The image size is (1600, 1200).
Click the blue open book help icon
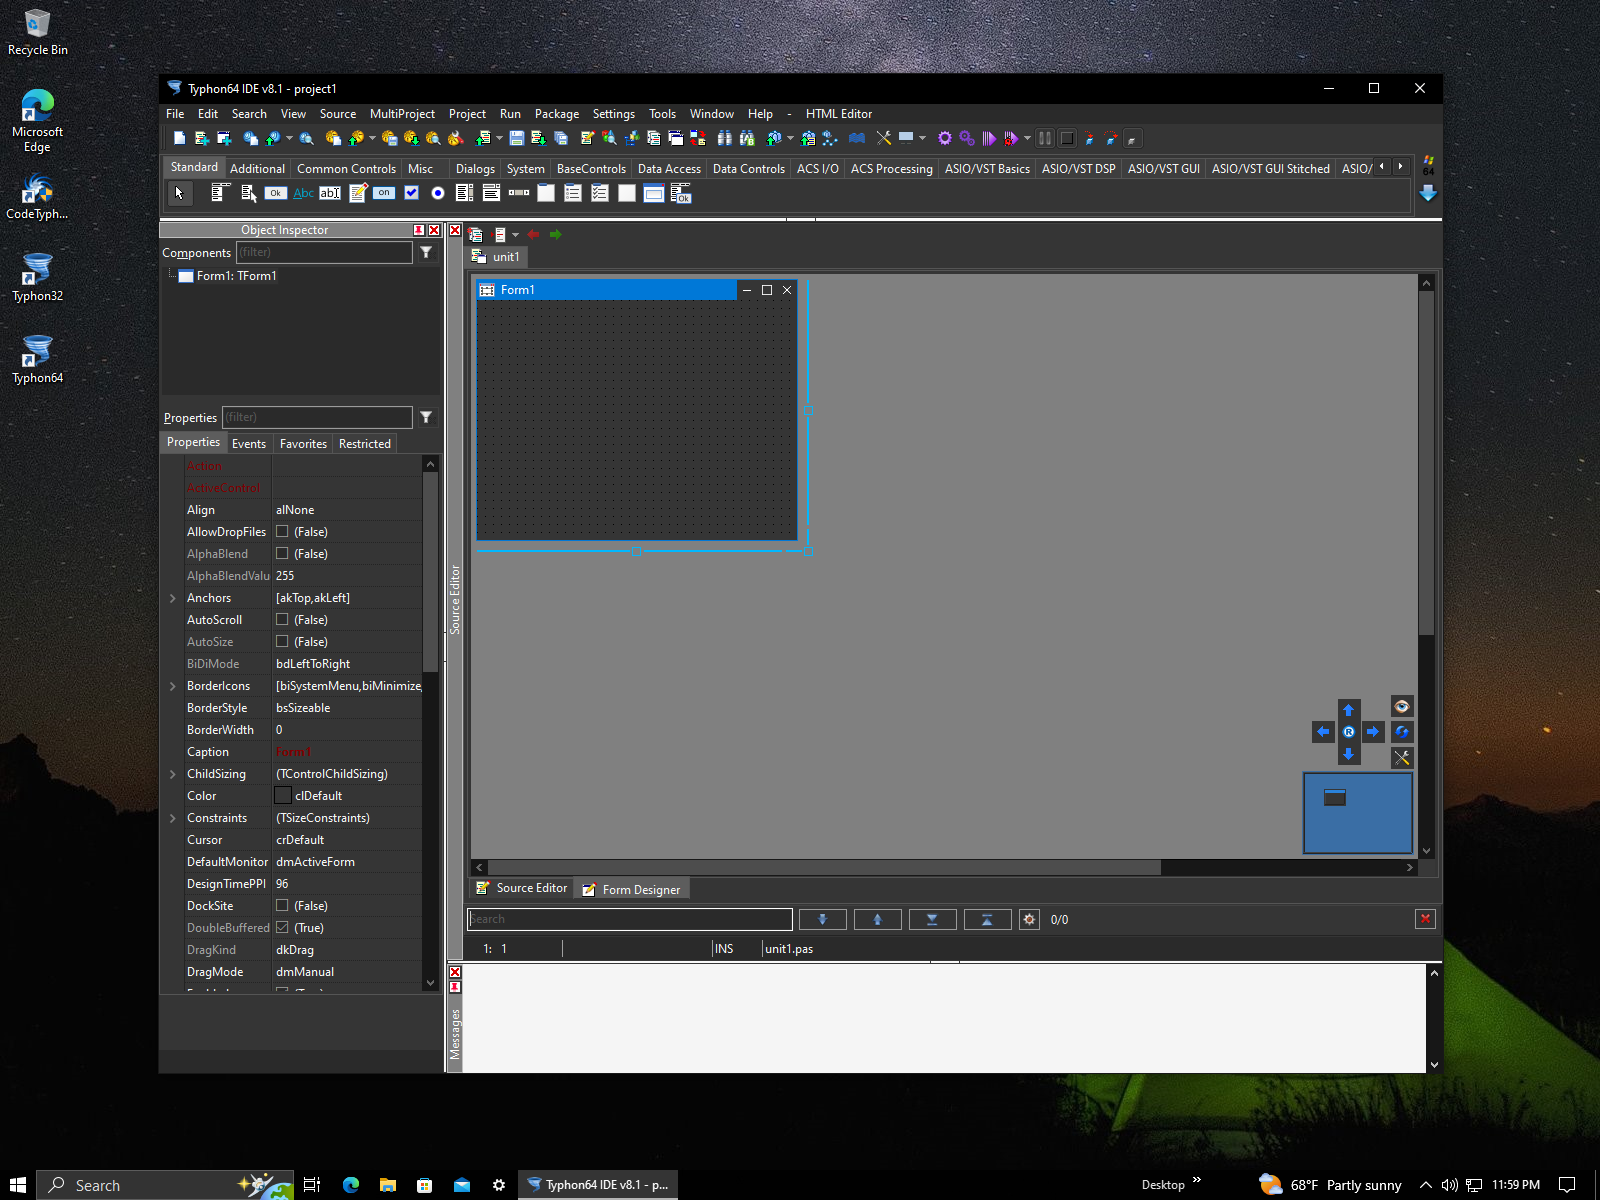click(857, 139)
